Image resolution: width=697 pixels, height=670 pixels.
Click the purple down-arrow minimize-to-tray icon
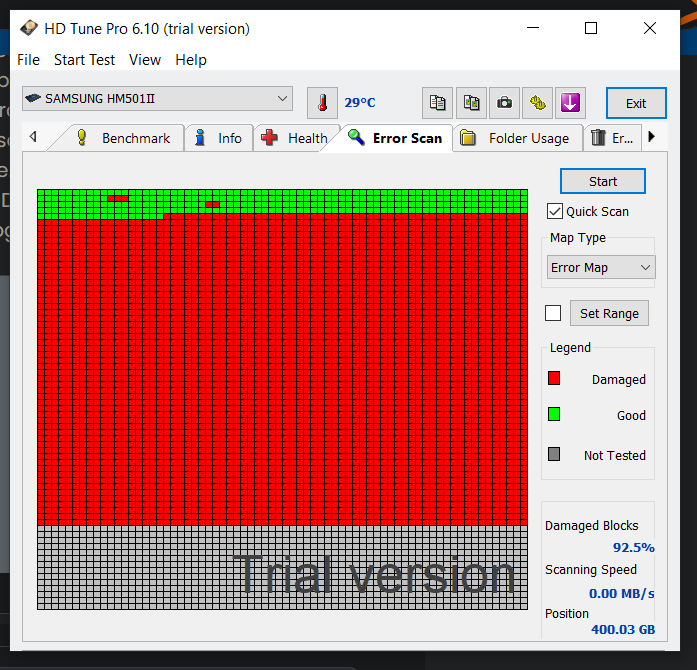[570, 102]
